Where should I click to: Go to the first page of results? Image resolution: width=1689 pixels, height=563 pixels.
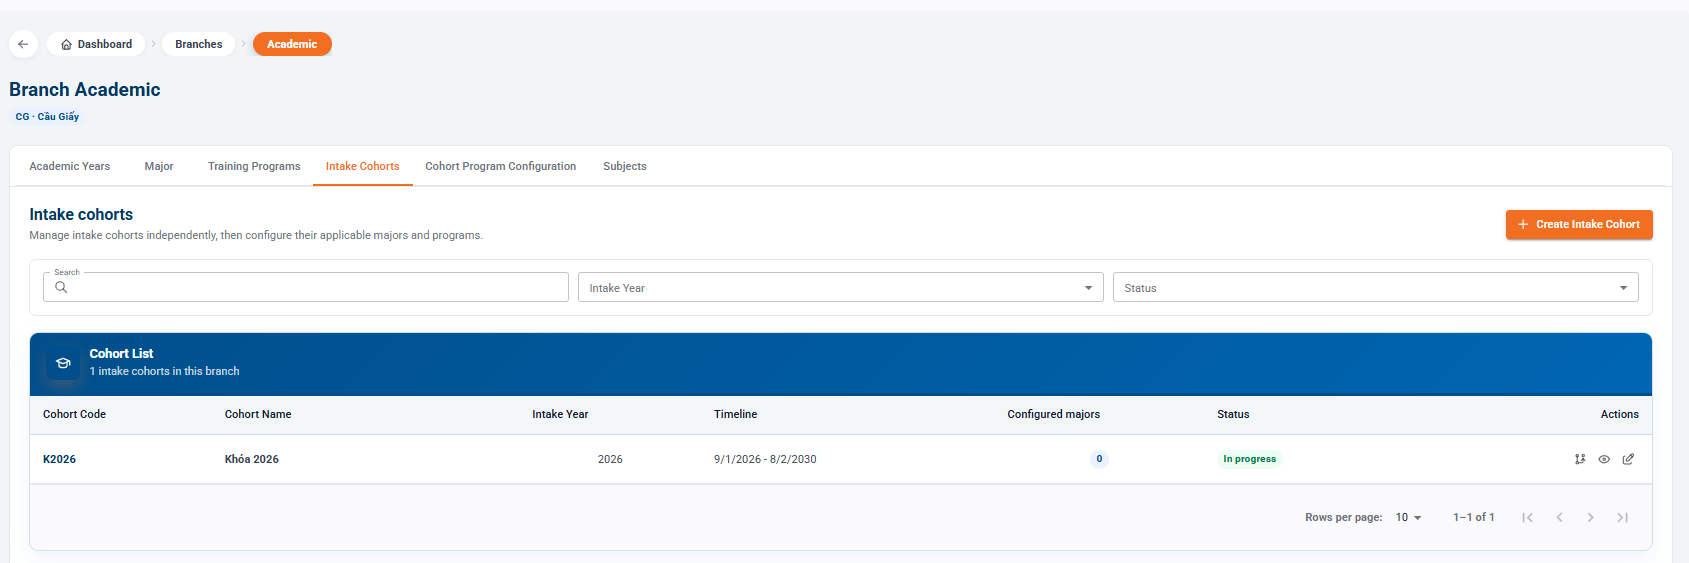point(1527,517)
